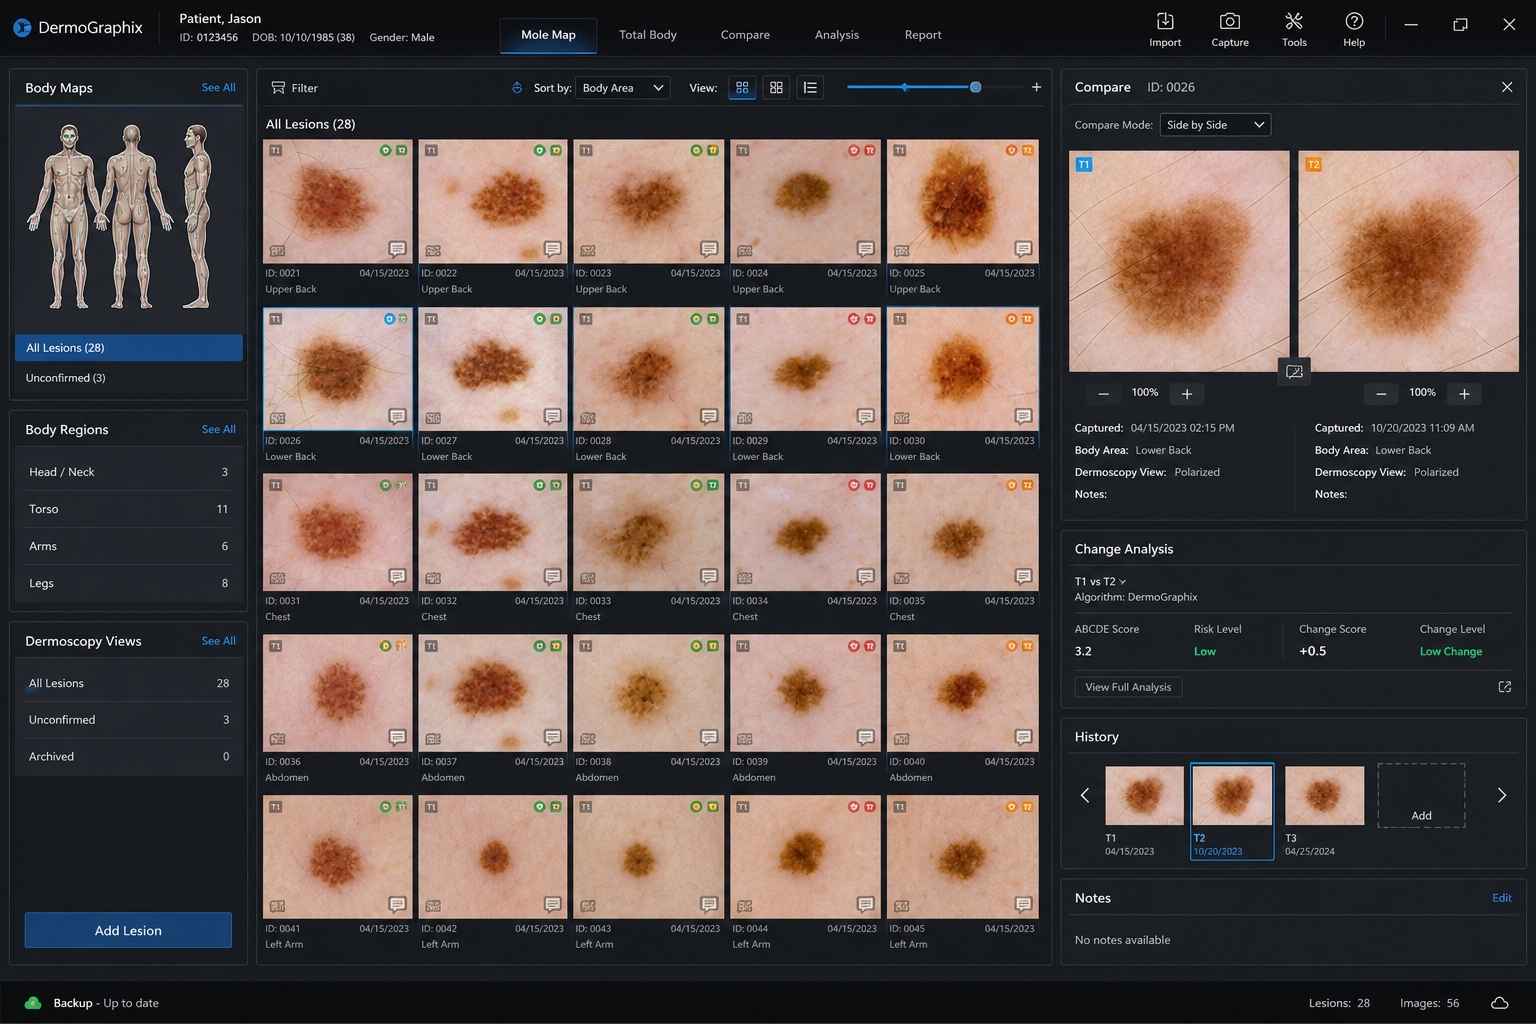This screenshot has height=1024, width=1536.
Task: Select the Head / Neck region row
Action: (x=129, y=472)
